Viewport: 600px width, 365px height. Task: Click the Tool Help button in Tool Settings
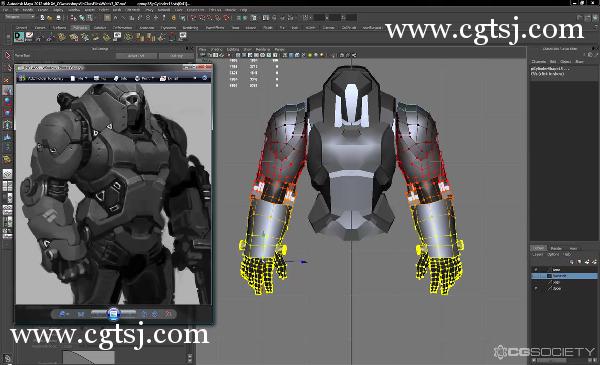(176, 56)
